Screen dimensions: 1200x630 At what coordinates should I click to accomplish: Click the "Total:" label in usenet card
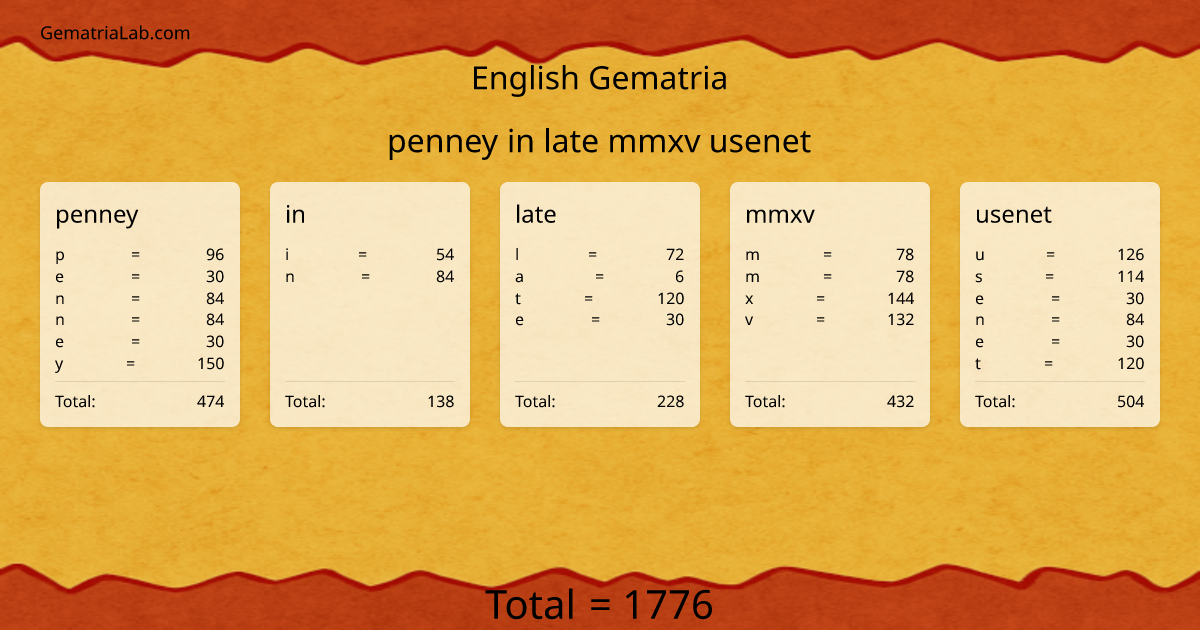pos(995,402)
